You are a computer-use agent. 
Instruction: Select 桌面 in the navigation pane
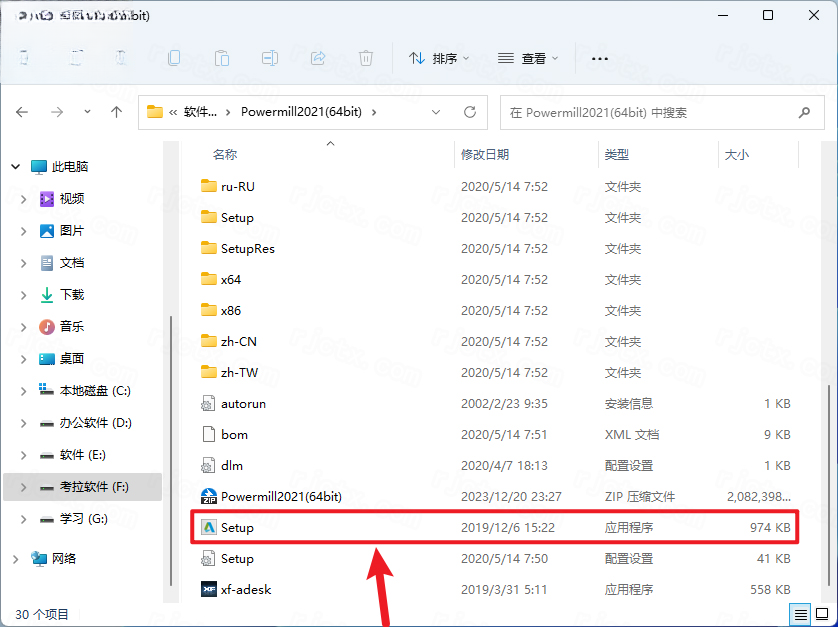[72, 359]
